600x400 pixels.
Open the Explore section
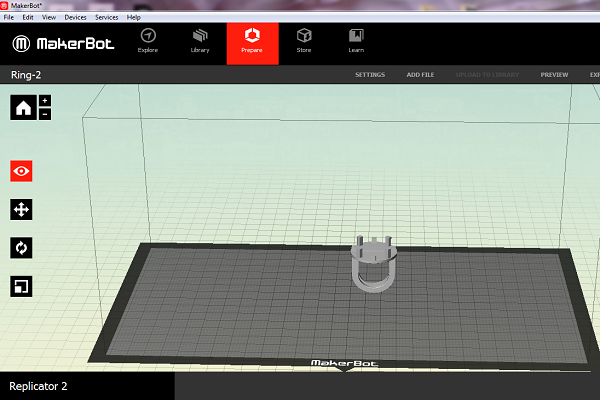tap(148, 41)
